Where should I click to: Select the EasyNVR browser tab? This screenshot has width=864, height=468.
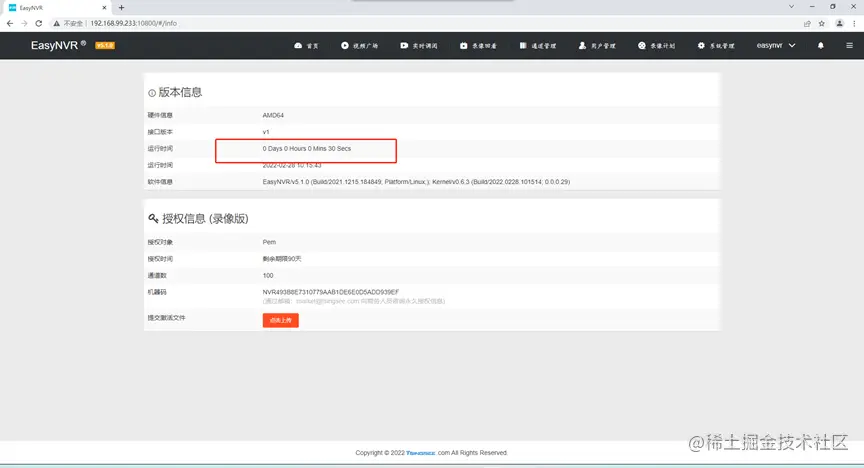pos(55,8)
